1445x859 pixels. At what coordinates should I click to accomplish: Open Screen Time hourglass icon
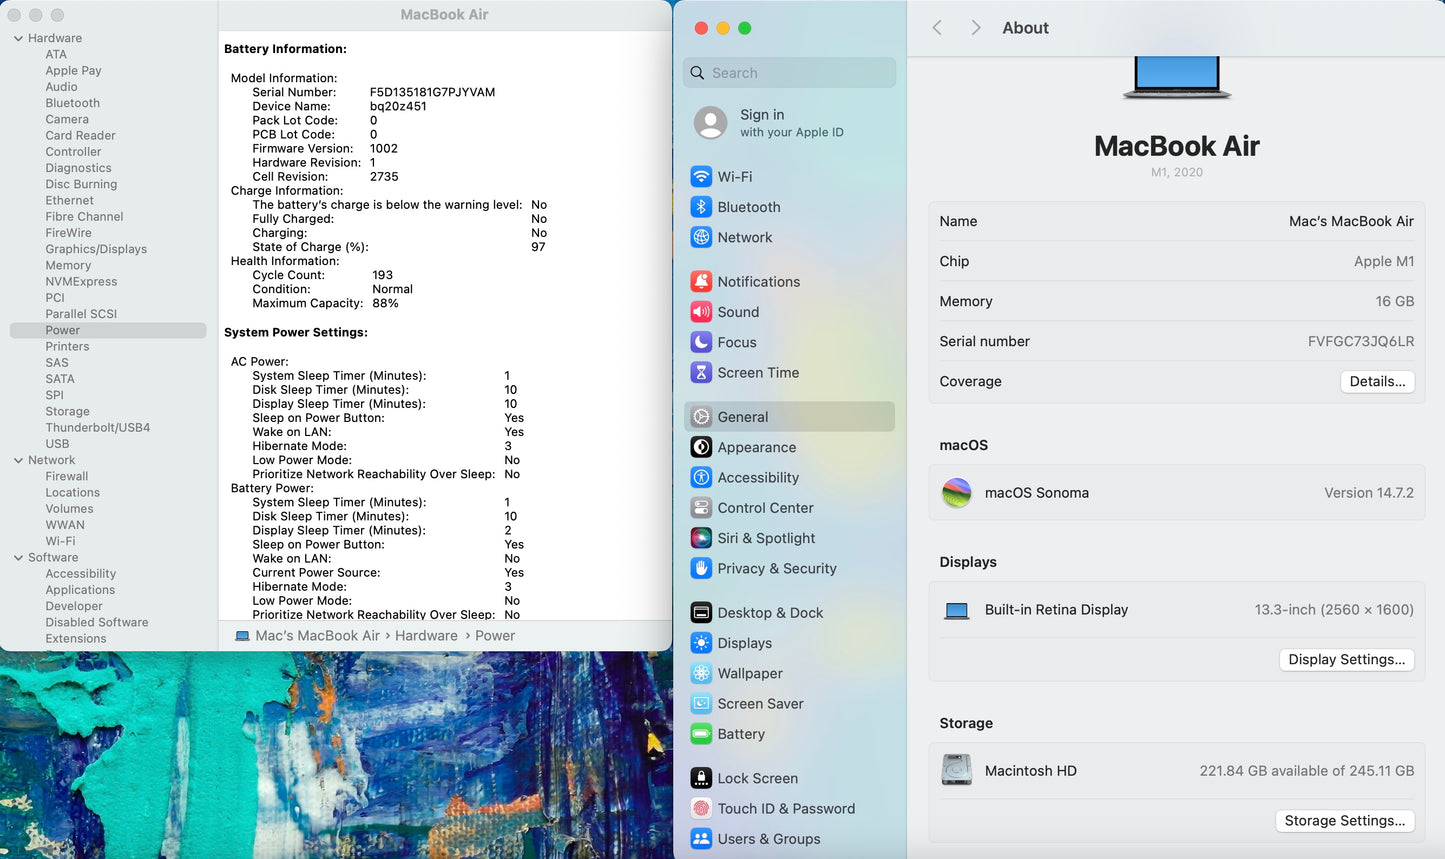tap(701, 373)
